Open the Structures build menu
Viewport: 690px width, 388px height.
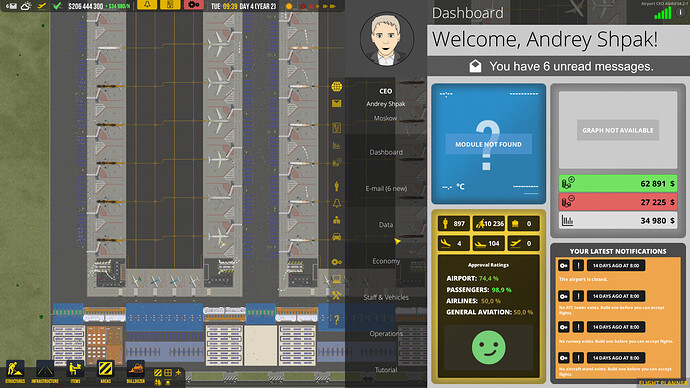pos(15,372)
